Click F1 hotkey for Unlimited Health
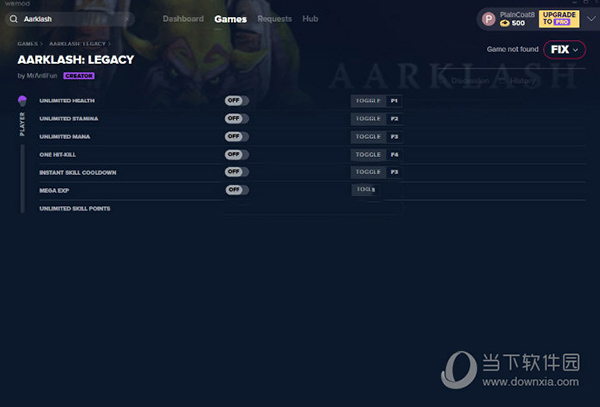Image resolution: width=600 pixels, height=407 pixels. pyautogui.click(x=394, y=101)
